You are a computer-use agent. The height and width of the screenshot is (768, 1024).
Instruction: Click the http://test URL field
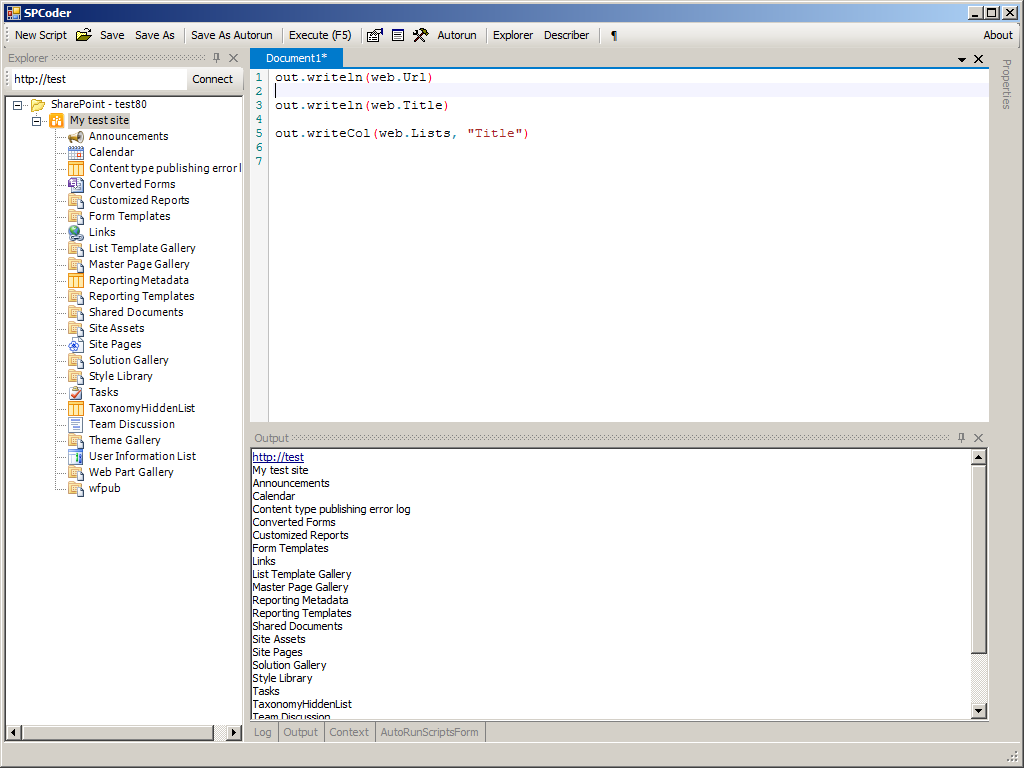coord(98,79)
